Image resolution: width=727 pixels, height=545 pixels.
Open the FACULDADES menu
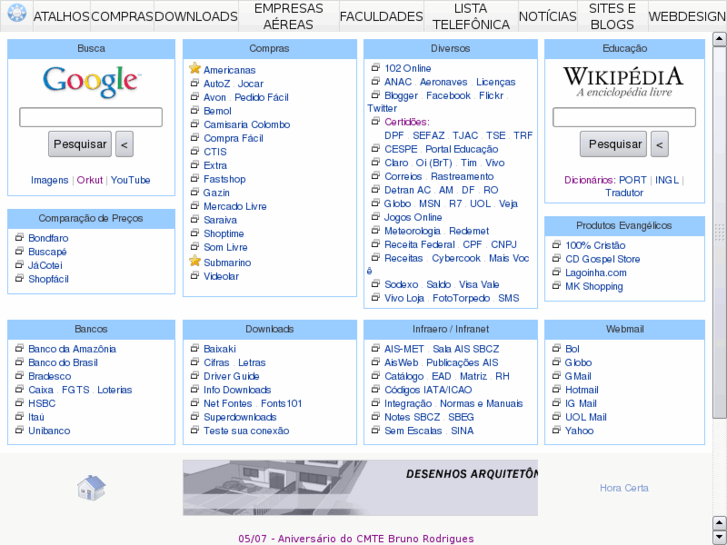click(381, 16)
